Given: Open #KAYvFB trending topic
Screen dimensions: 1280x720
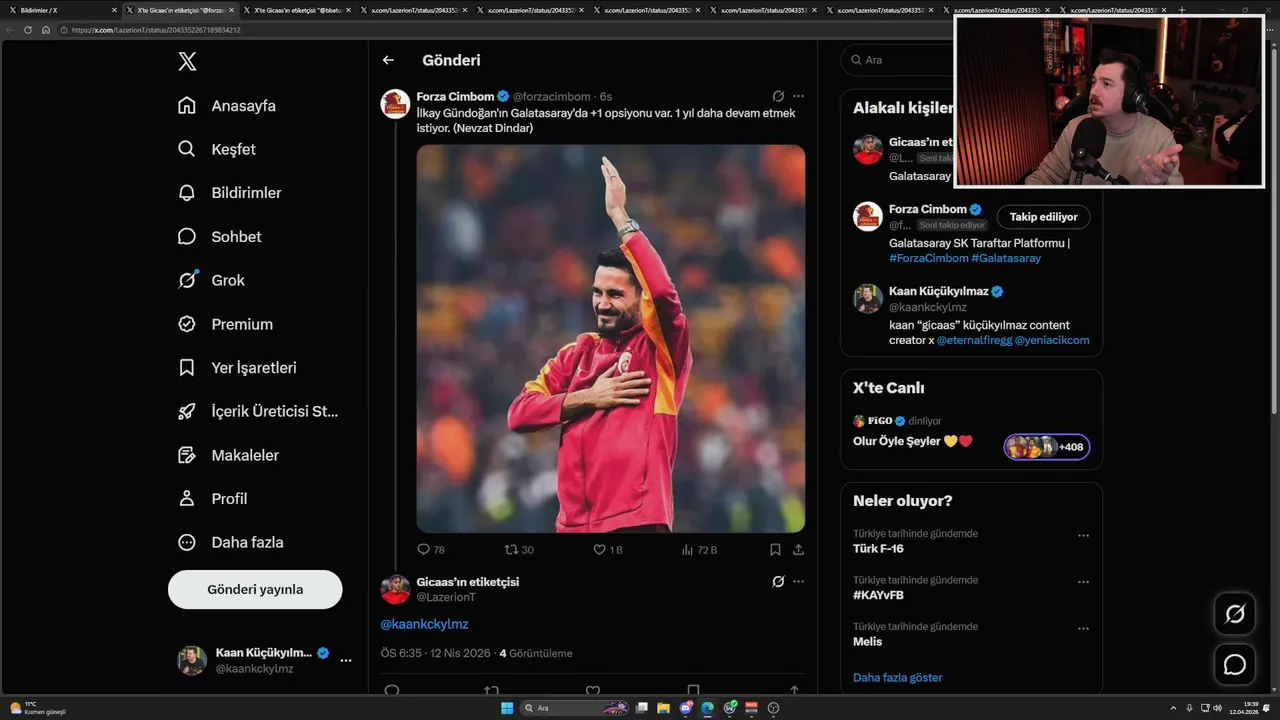Looking at the screenshot, I should (x=878, y=595).
